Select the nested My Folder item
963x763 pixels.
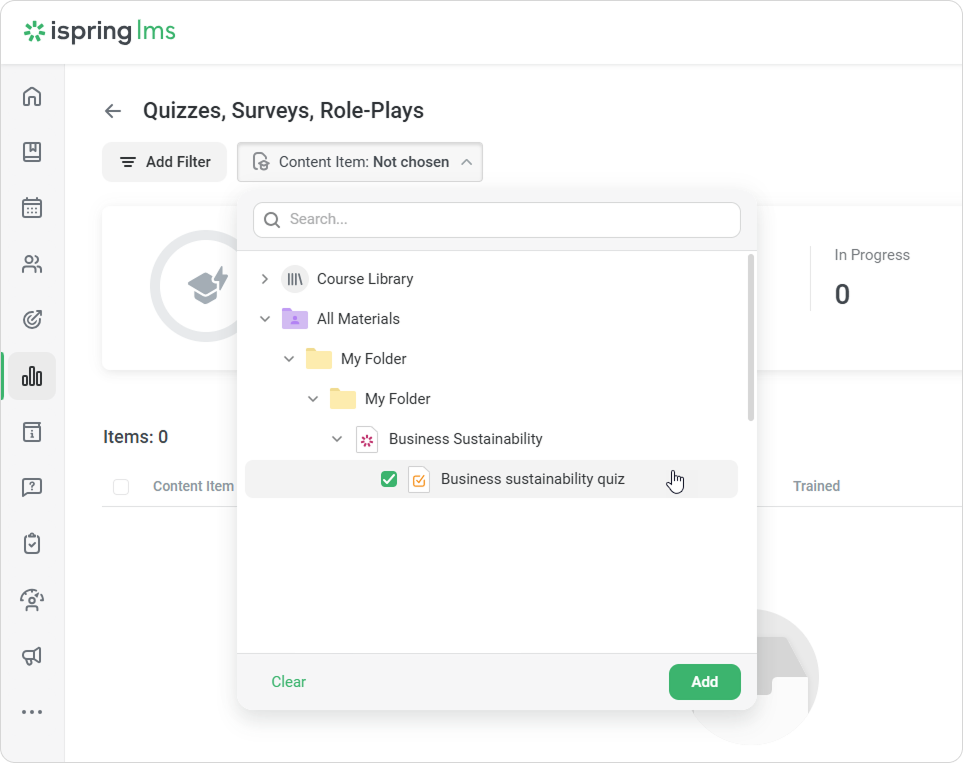[397, 399]
